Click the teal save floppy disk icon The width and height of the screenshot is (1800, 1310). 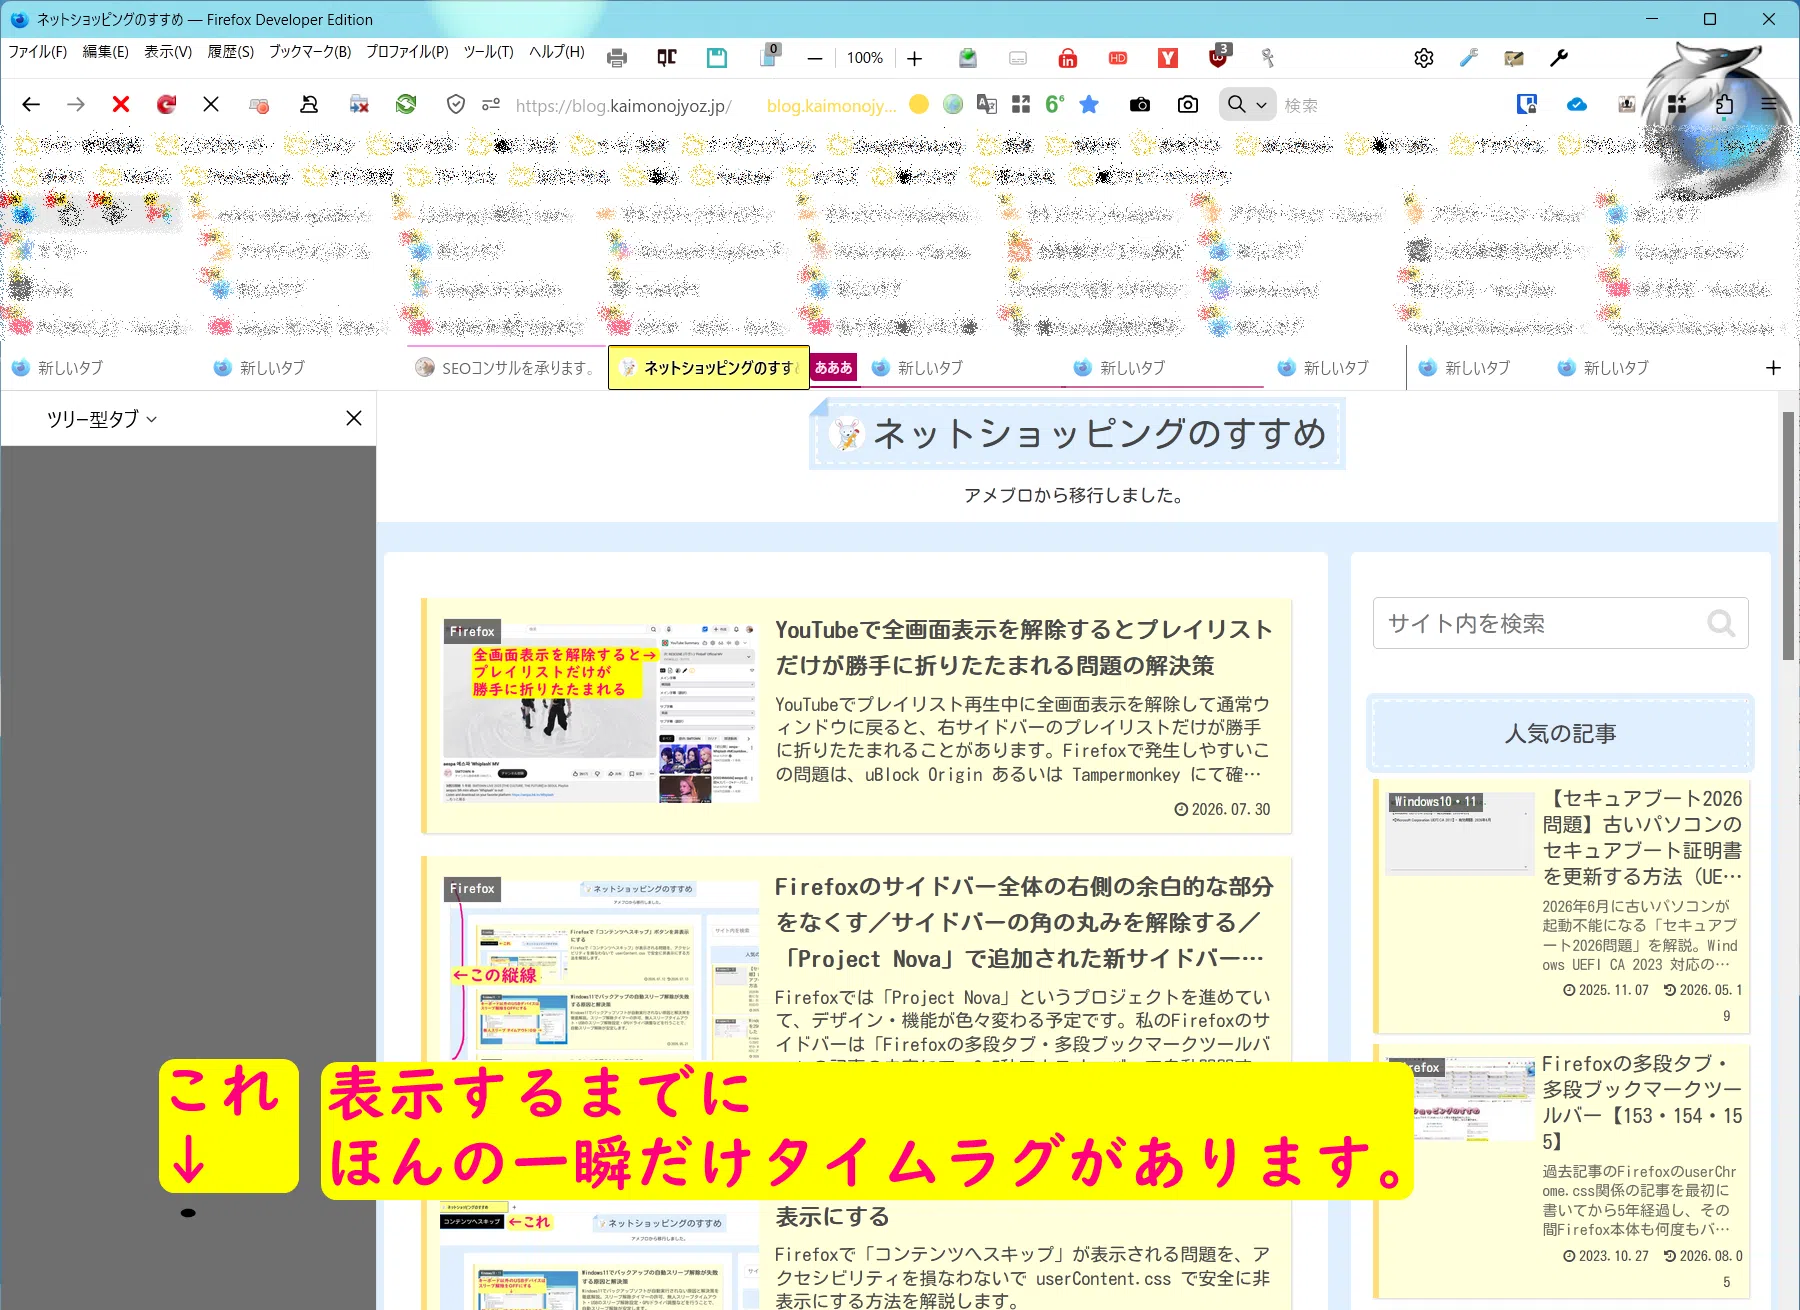point(717,58)
